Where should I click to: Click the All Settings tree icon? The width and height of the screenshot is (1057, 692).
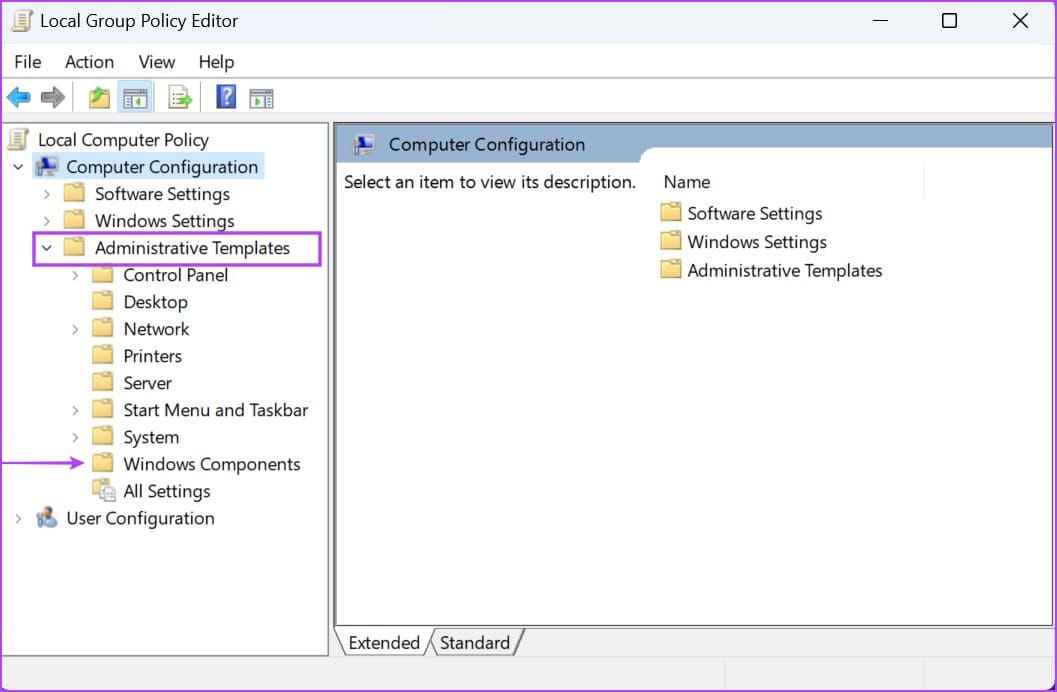(104, 490)
